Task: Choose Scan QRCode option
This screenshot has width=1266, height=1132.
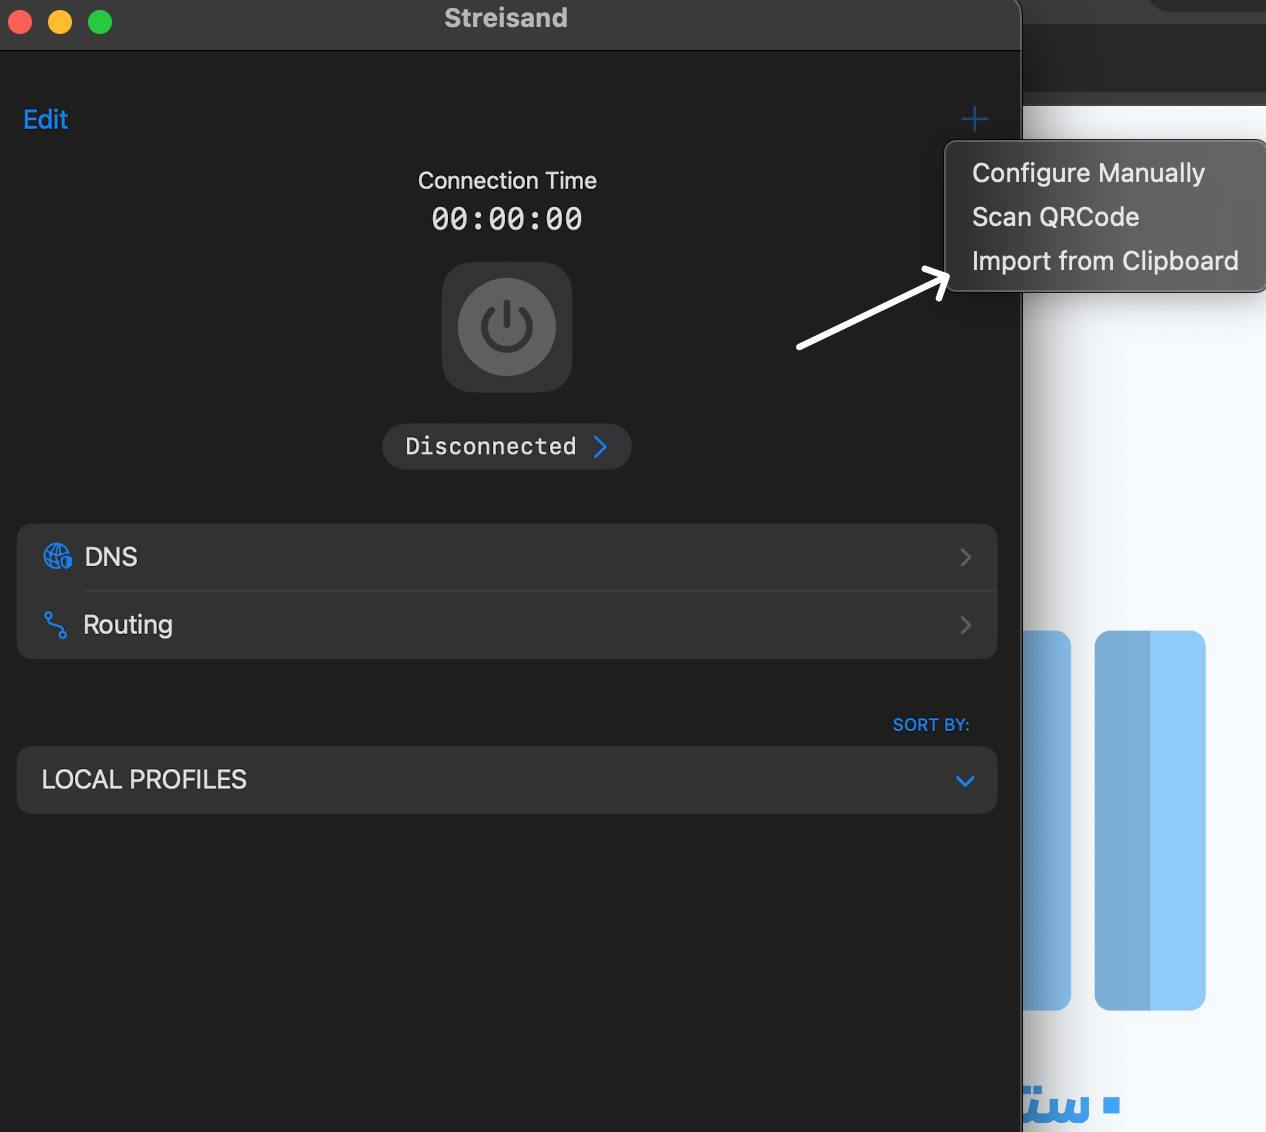Action: pos(1055,216)
